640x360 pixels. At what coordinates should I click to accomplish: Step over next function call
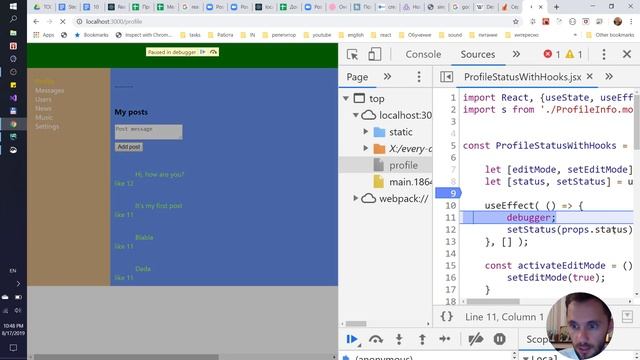point(376,339)
